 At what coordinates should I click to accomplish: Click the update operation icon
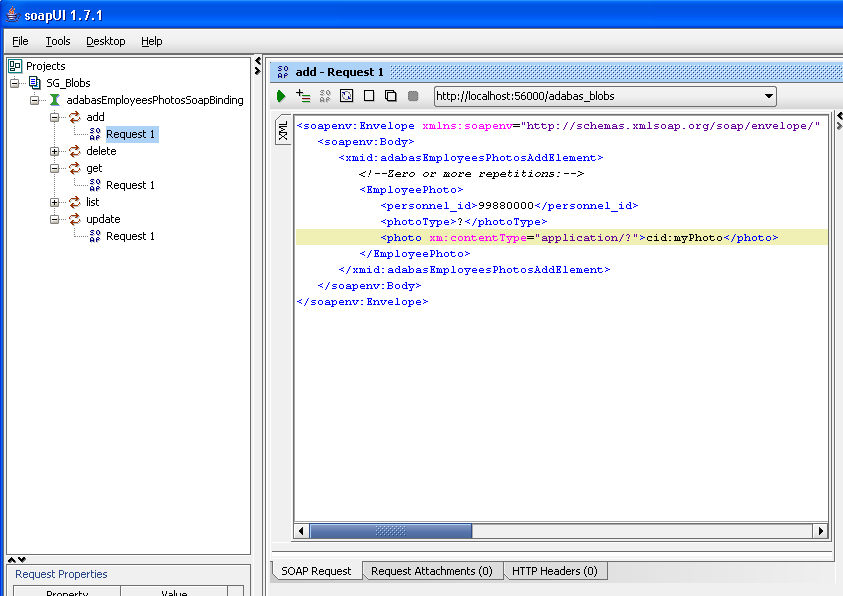point(75,219)
